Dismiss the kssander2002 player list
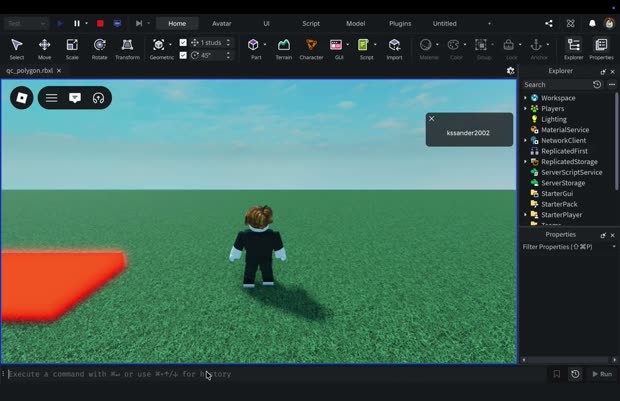The image size is (620, 401). [432, 119]
